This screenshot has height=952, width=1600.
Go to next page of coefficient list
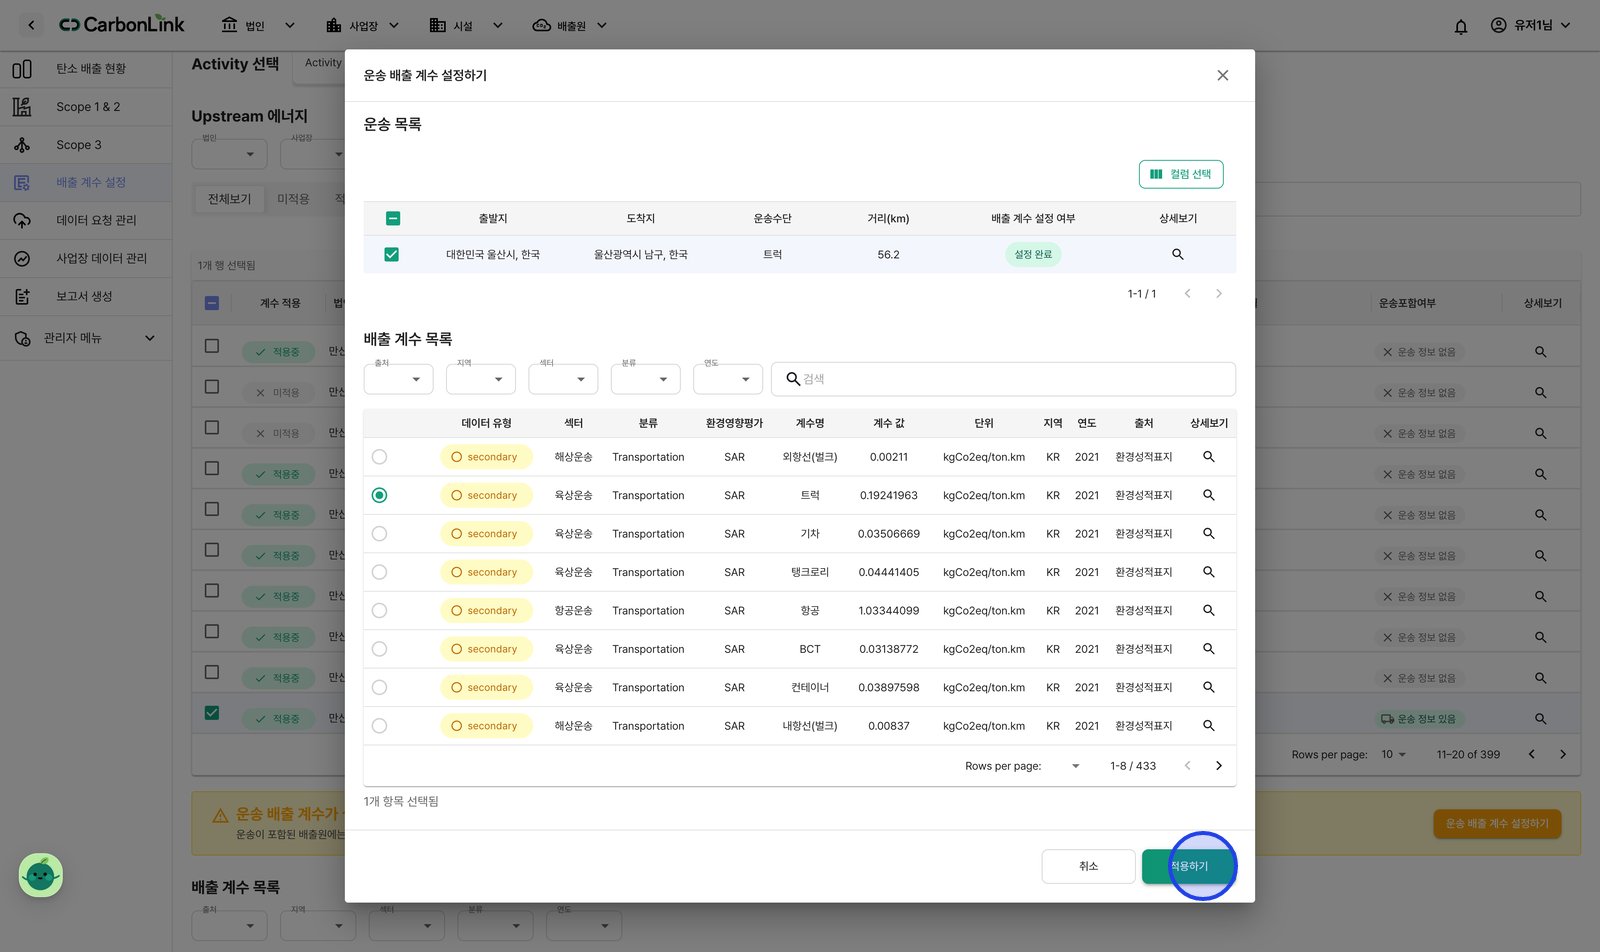point(1218,766)
